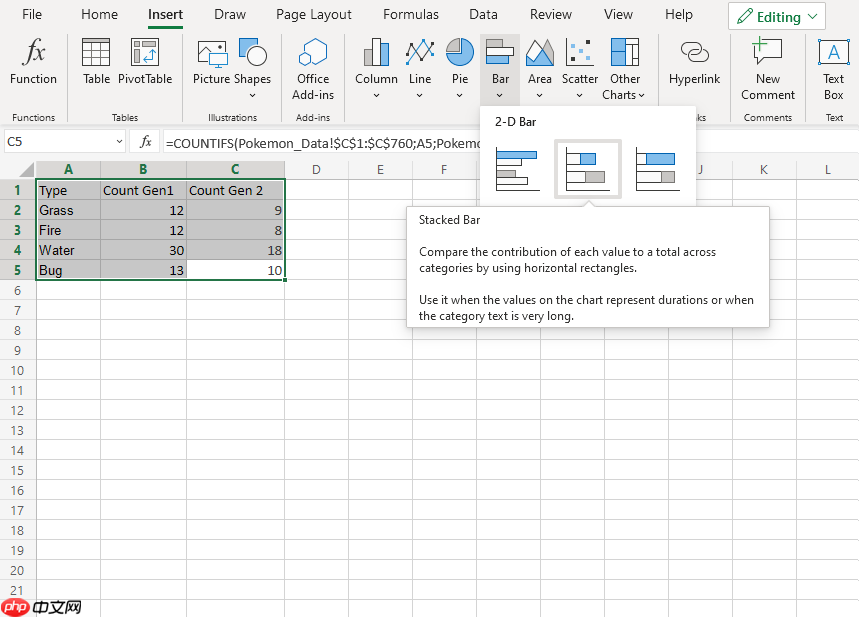Insert a Hyperlink
This screenshot has width=859, height=617.
pos(695,61)
